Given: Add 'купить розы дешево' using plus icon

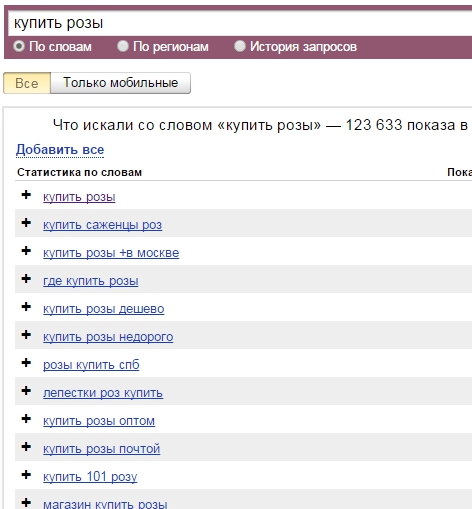Looking at the screenshot, I should [x=26, y=307].
